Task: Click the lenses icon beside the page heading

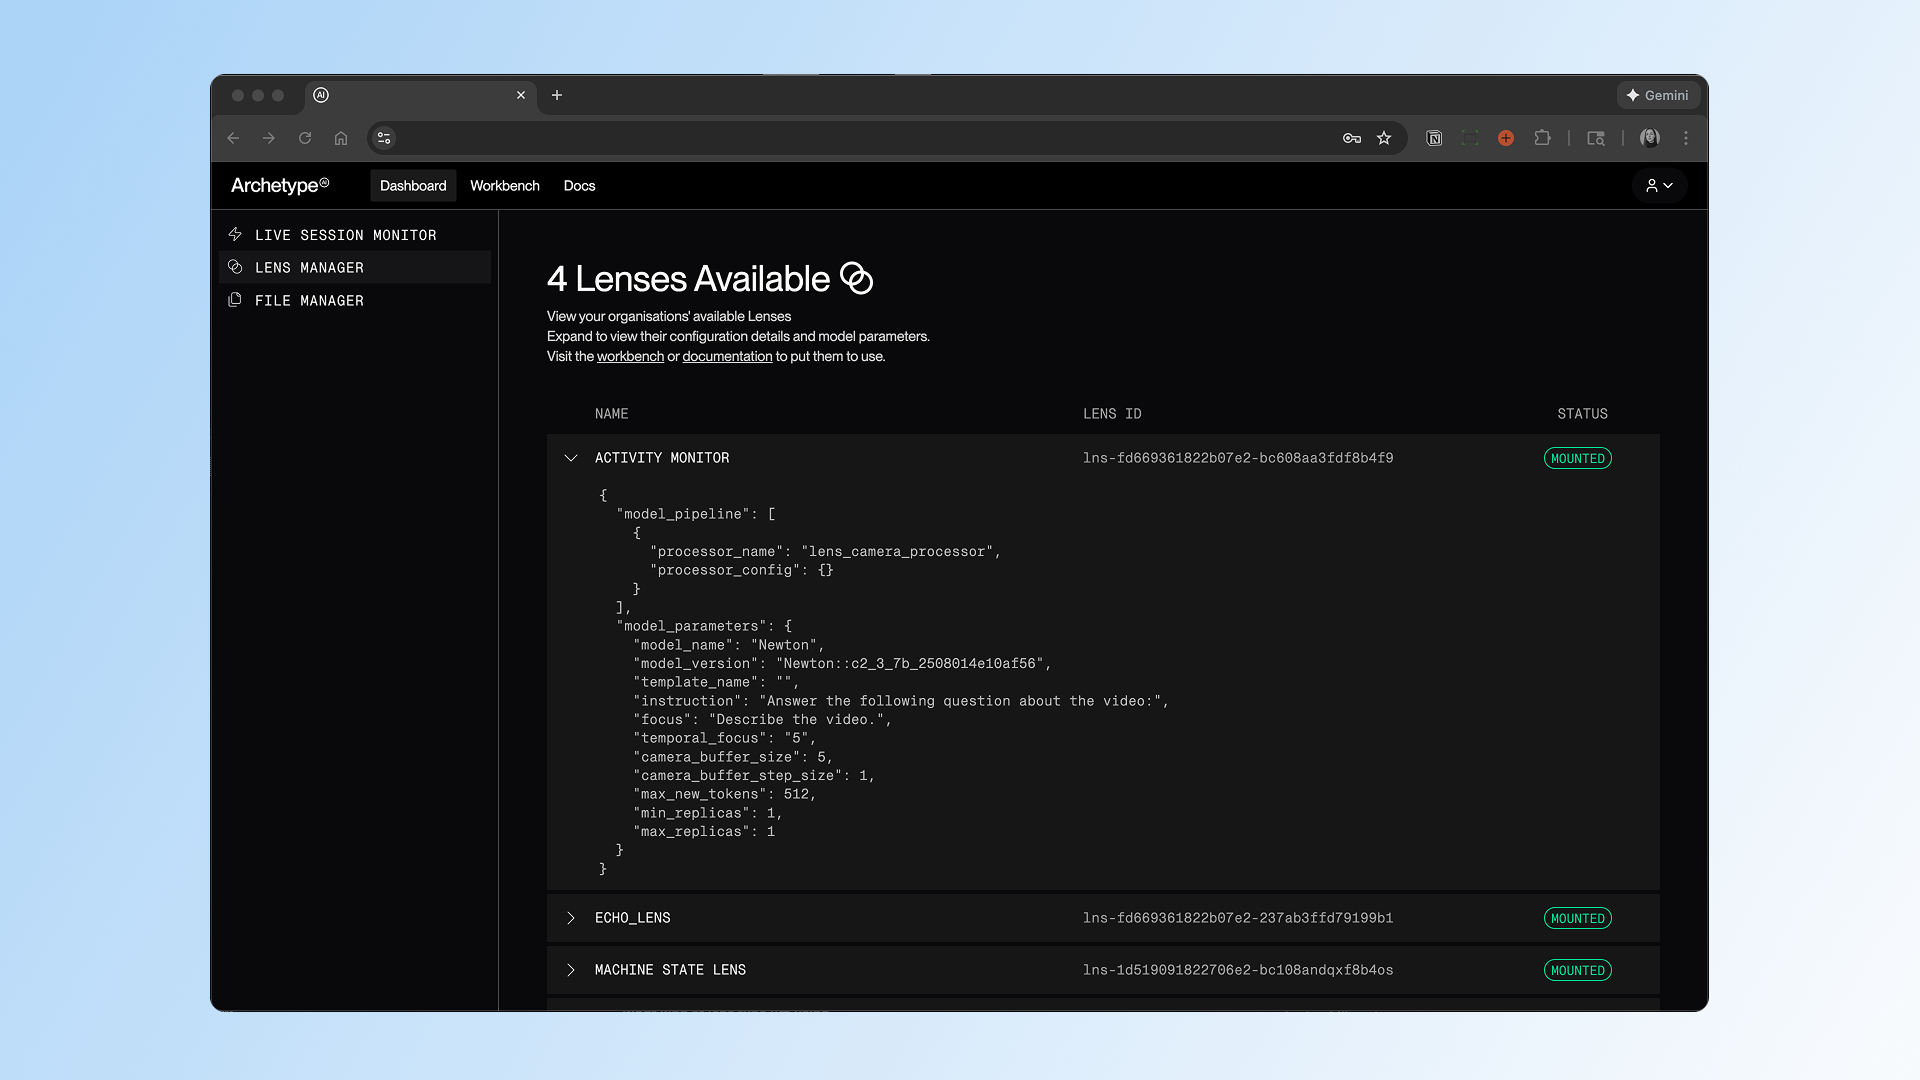Action: pos(856,280)
